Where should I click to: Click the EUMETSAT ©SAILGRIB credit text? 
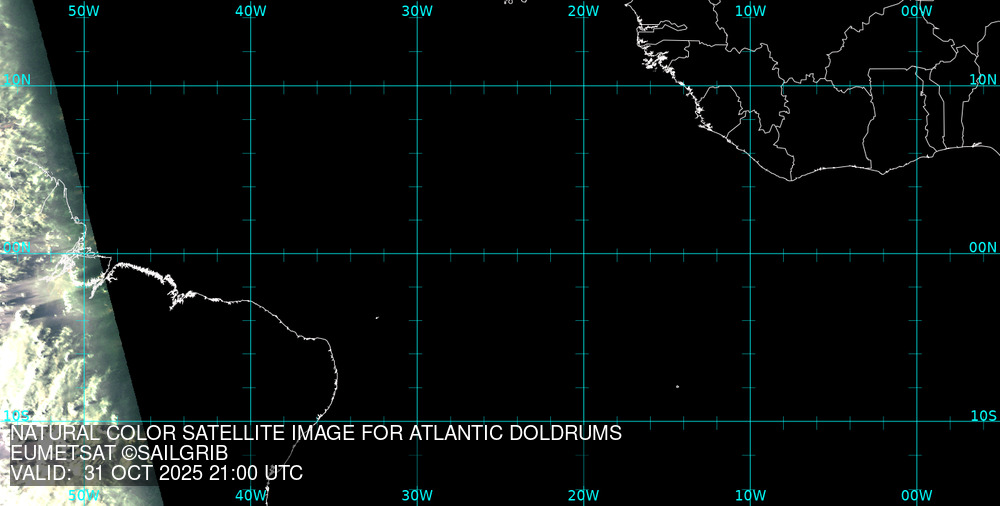coord(119,454)
